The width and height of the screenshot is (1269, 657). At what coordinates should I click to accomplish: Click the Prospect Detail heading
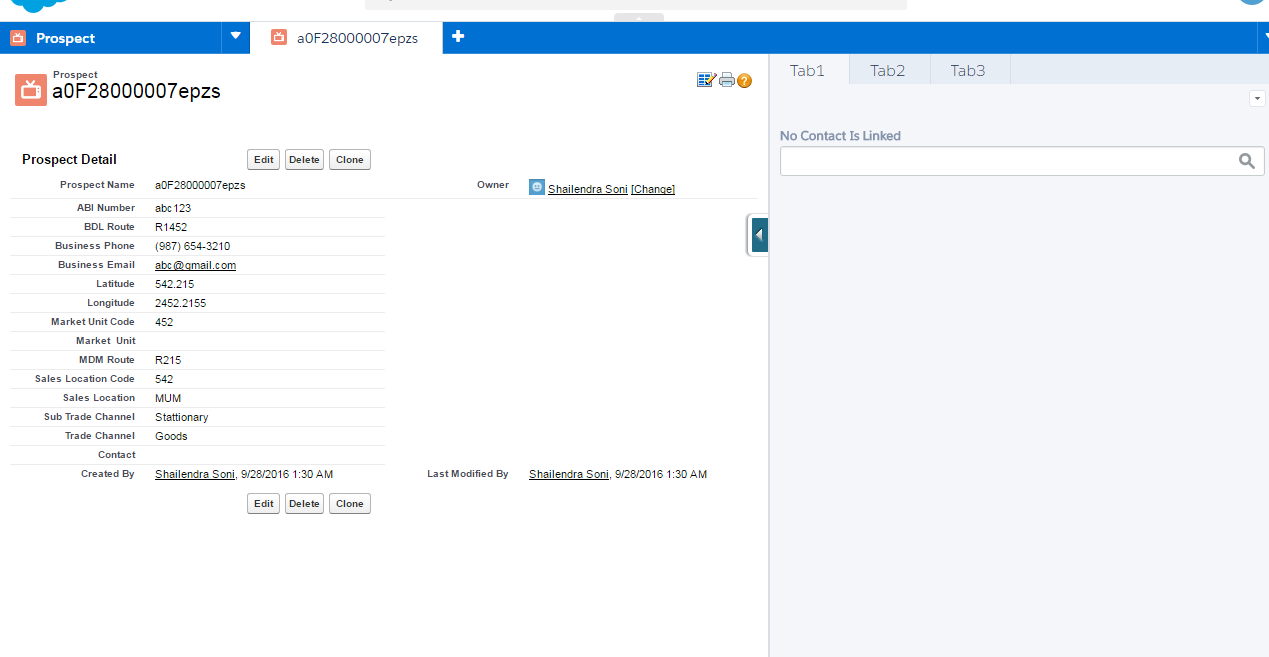(69, 159)
